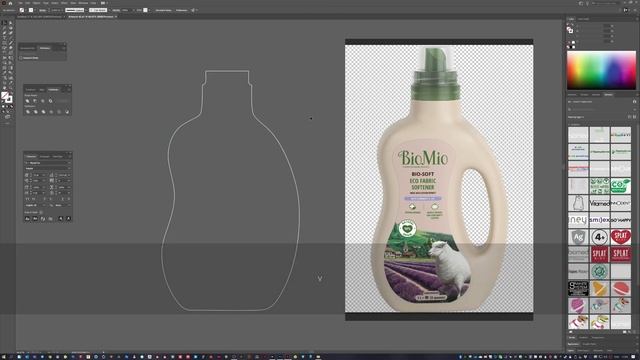The height and width of the screenshot is (360, 640).
Task: Select the Selection tool in toolbar
Action: (5, 23)
